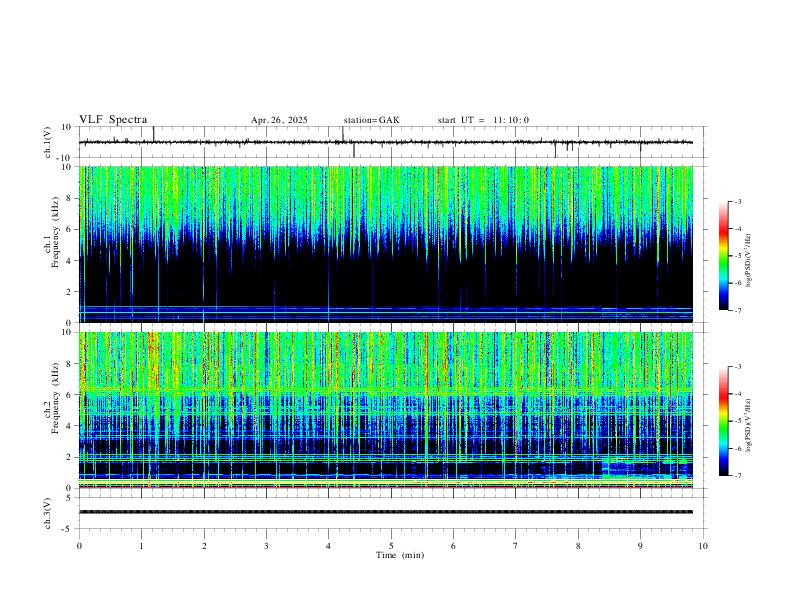The image size is (792, 612).
Task: Click time axis tick label '3'
Action: pos(266,546)
